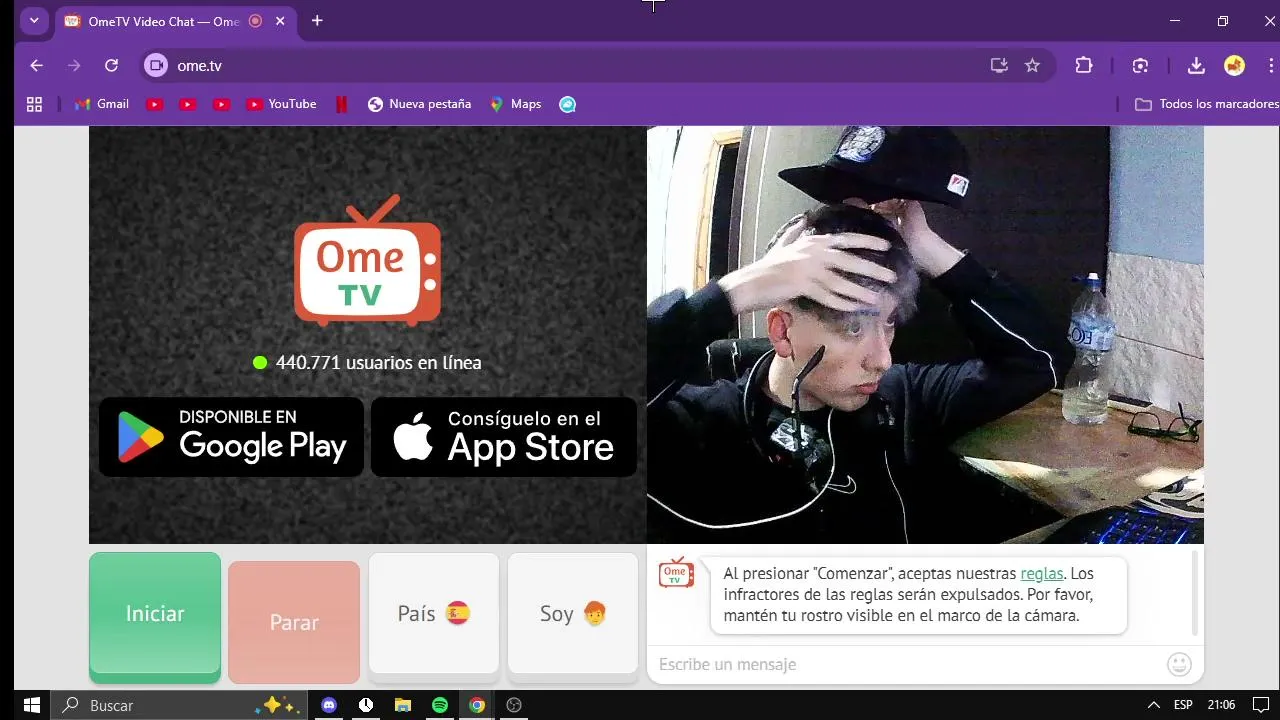Show hidden system tray icons
Image resolution: width=1280 pixels, height=720 pixels.
click(x=1153, y=705)
